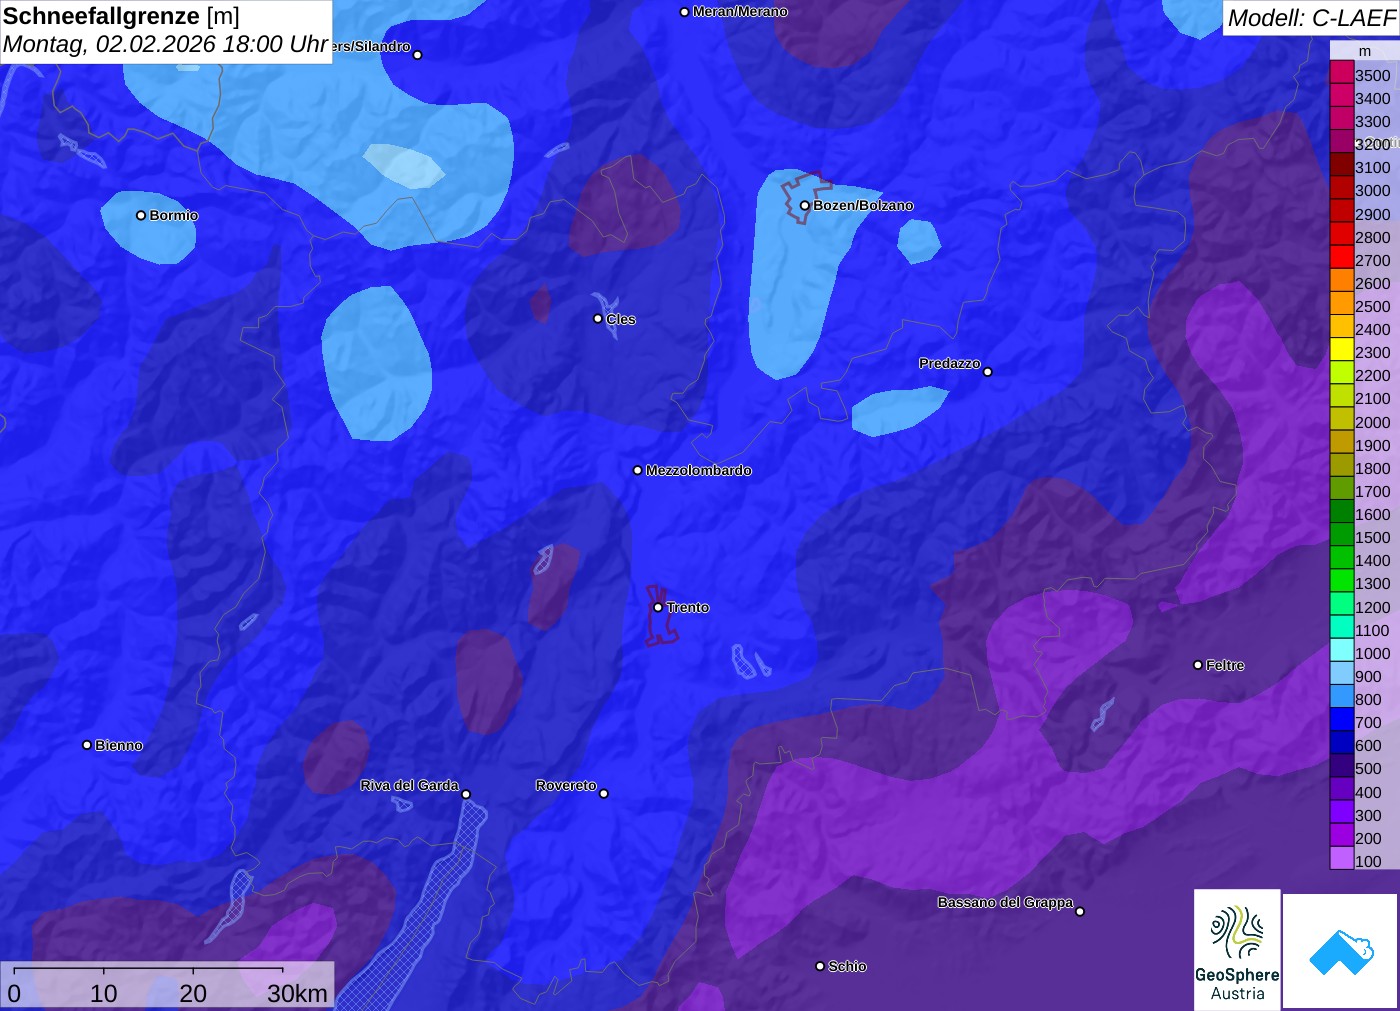The height and width of the screenshot is (1011, 1400).
Task: Click the GeoSphere Austria logo
Action: pyautogui.click(x=1237, y=950)
